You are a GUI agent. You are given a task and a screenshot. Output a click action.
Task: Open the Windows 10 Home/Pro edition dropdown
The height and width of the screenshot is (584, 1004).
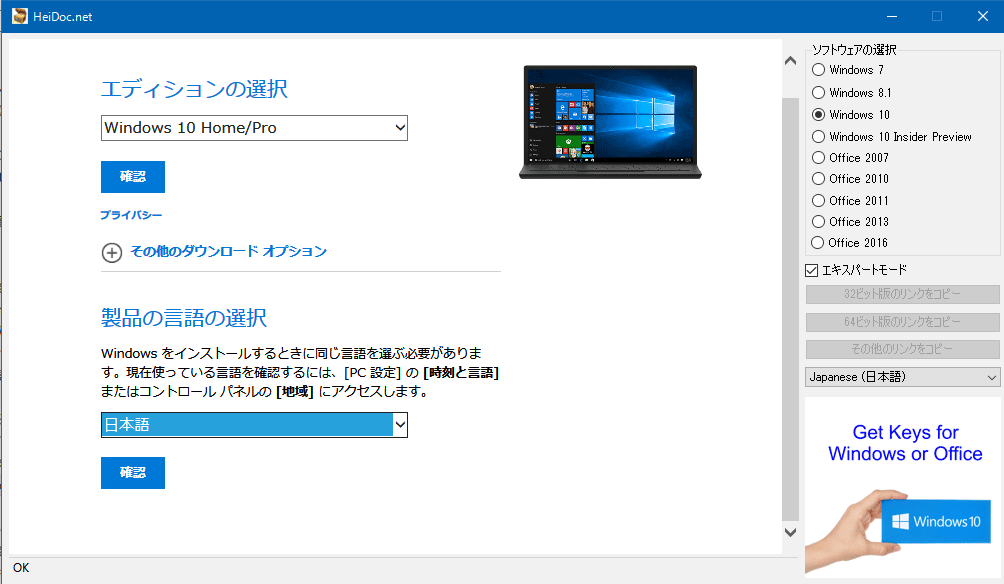pos(254,128)
